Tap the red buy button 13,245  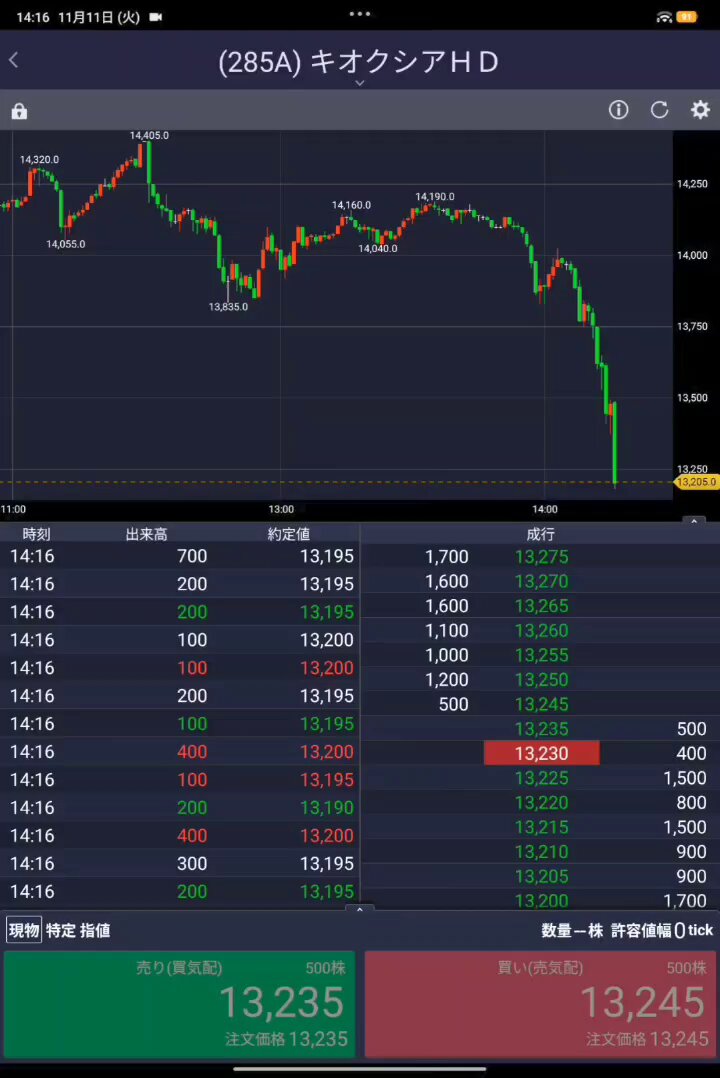click(541, 1004)
